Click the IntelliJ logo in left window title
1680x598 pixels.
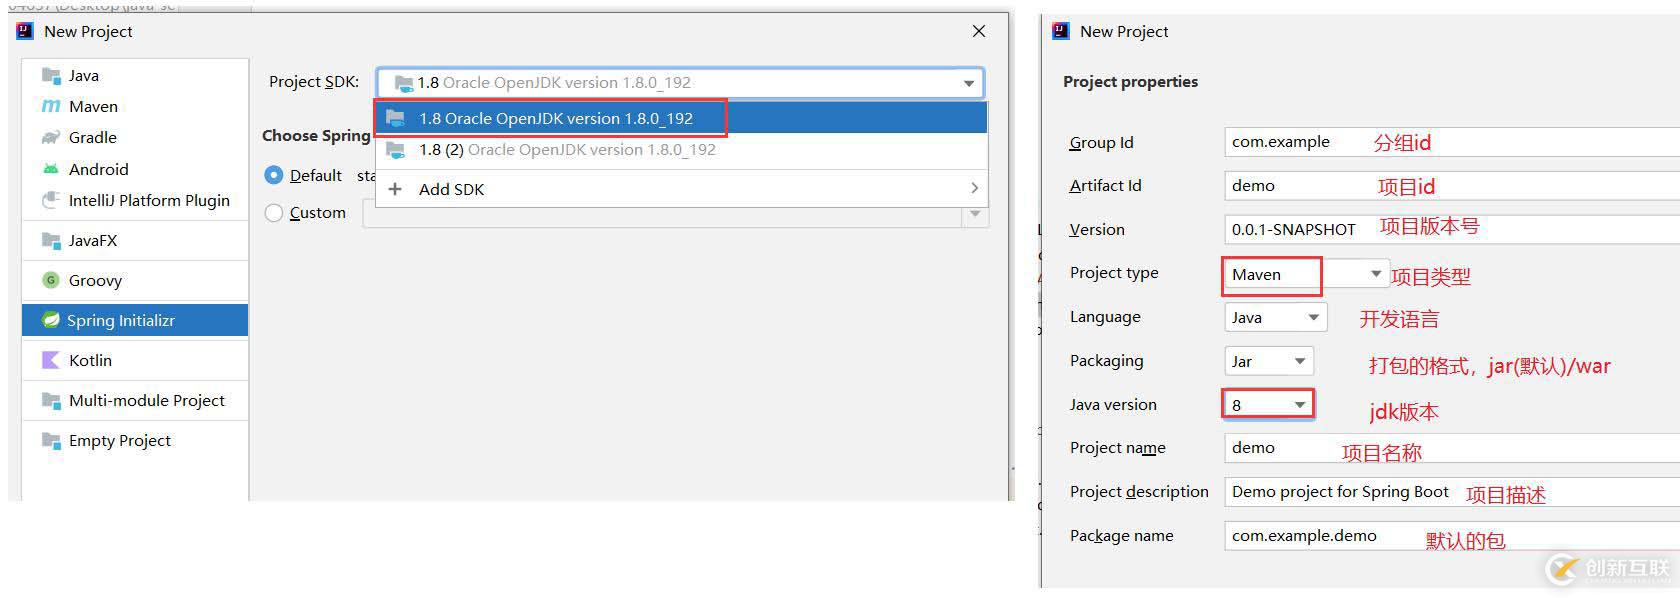(x=25, y=31)
